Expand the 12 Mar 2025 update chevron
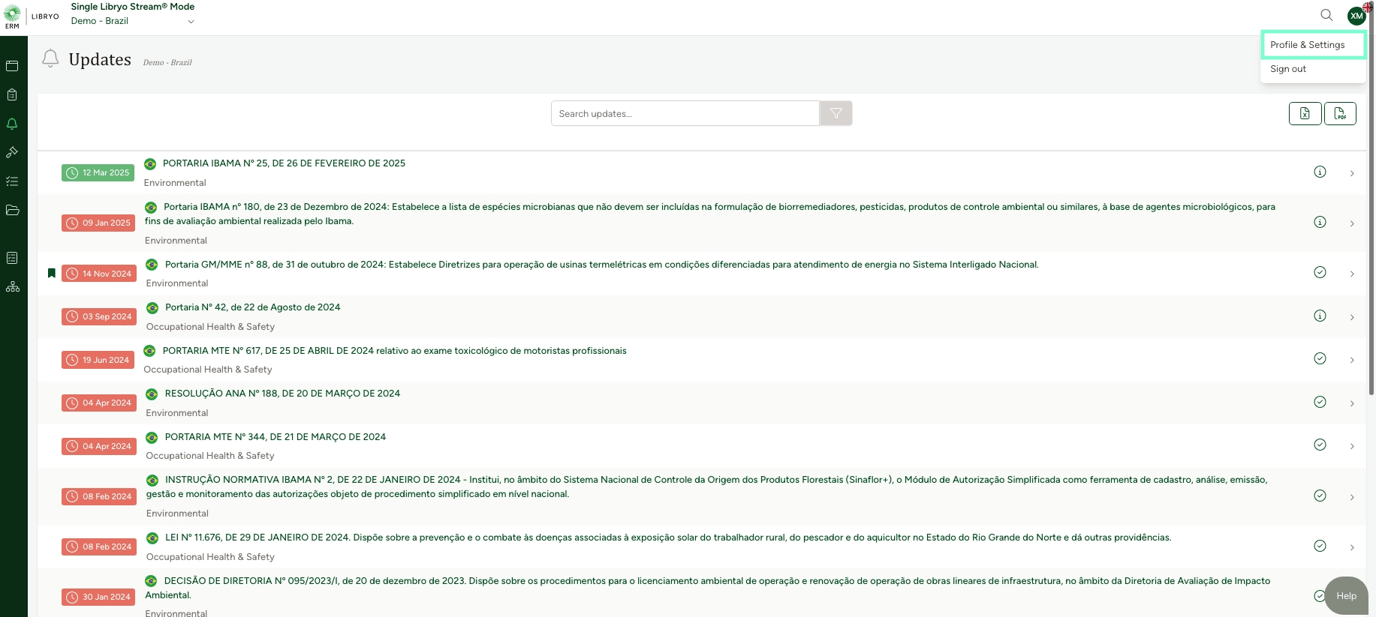Viewport: 1376px width, 617px height. coord(1352,174)
